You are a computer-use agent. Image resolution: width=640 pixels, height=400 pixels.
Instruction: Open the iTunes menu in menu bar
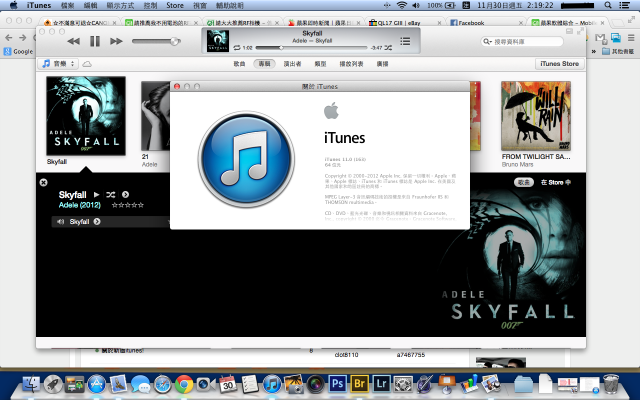[39, 5]
